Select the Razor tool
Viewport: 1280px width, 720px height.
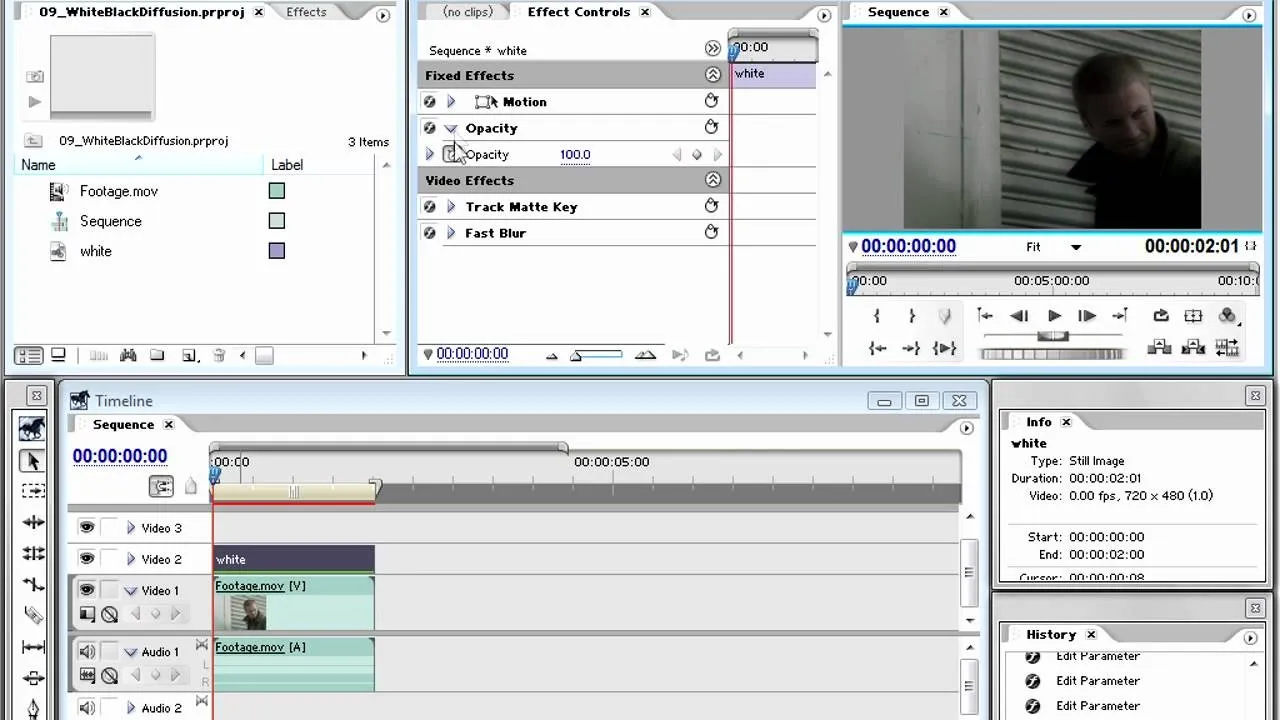(x=32, y=615)
